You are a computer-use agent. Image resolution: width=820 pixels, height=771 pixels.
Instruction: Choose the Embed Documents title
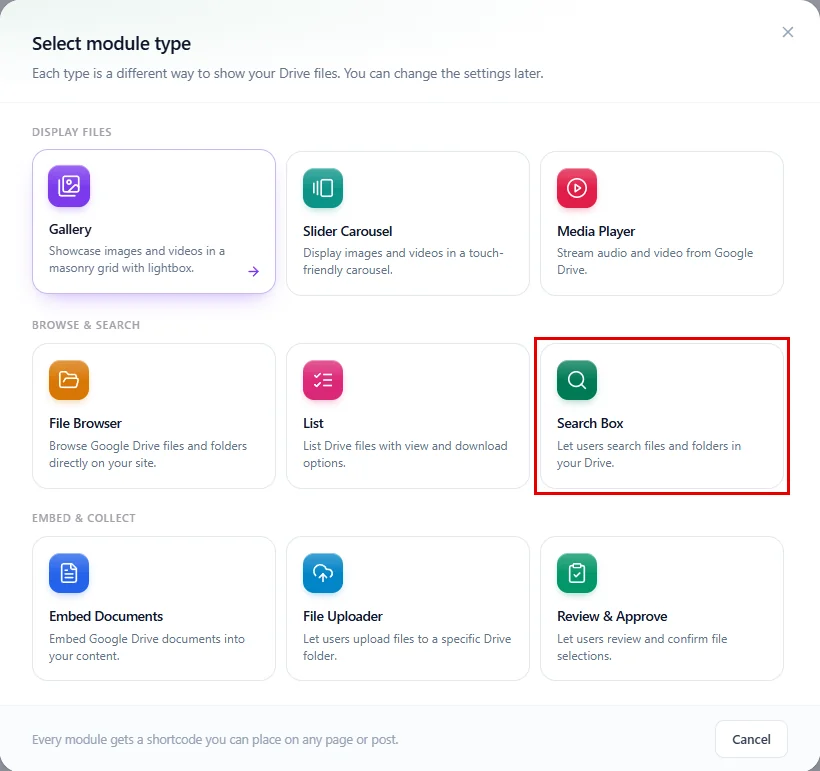pyautogui.click(x=106, y=616)
